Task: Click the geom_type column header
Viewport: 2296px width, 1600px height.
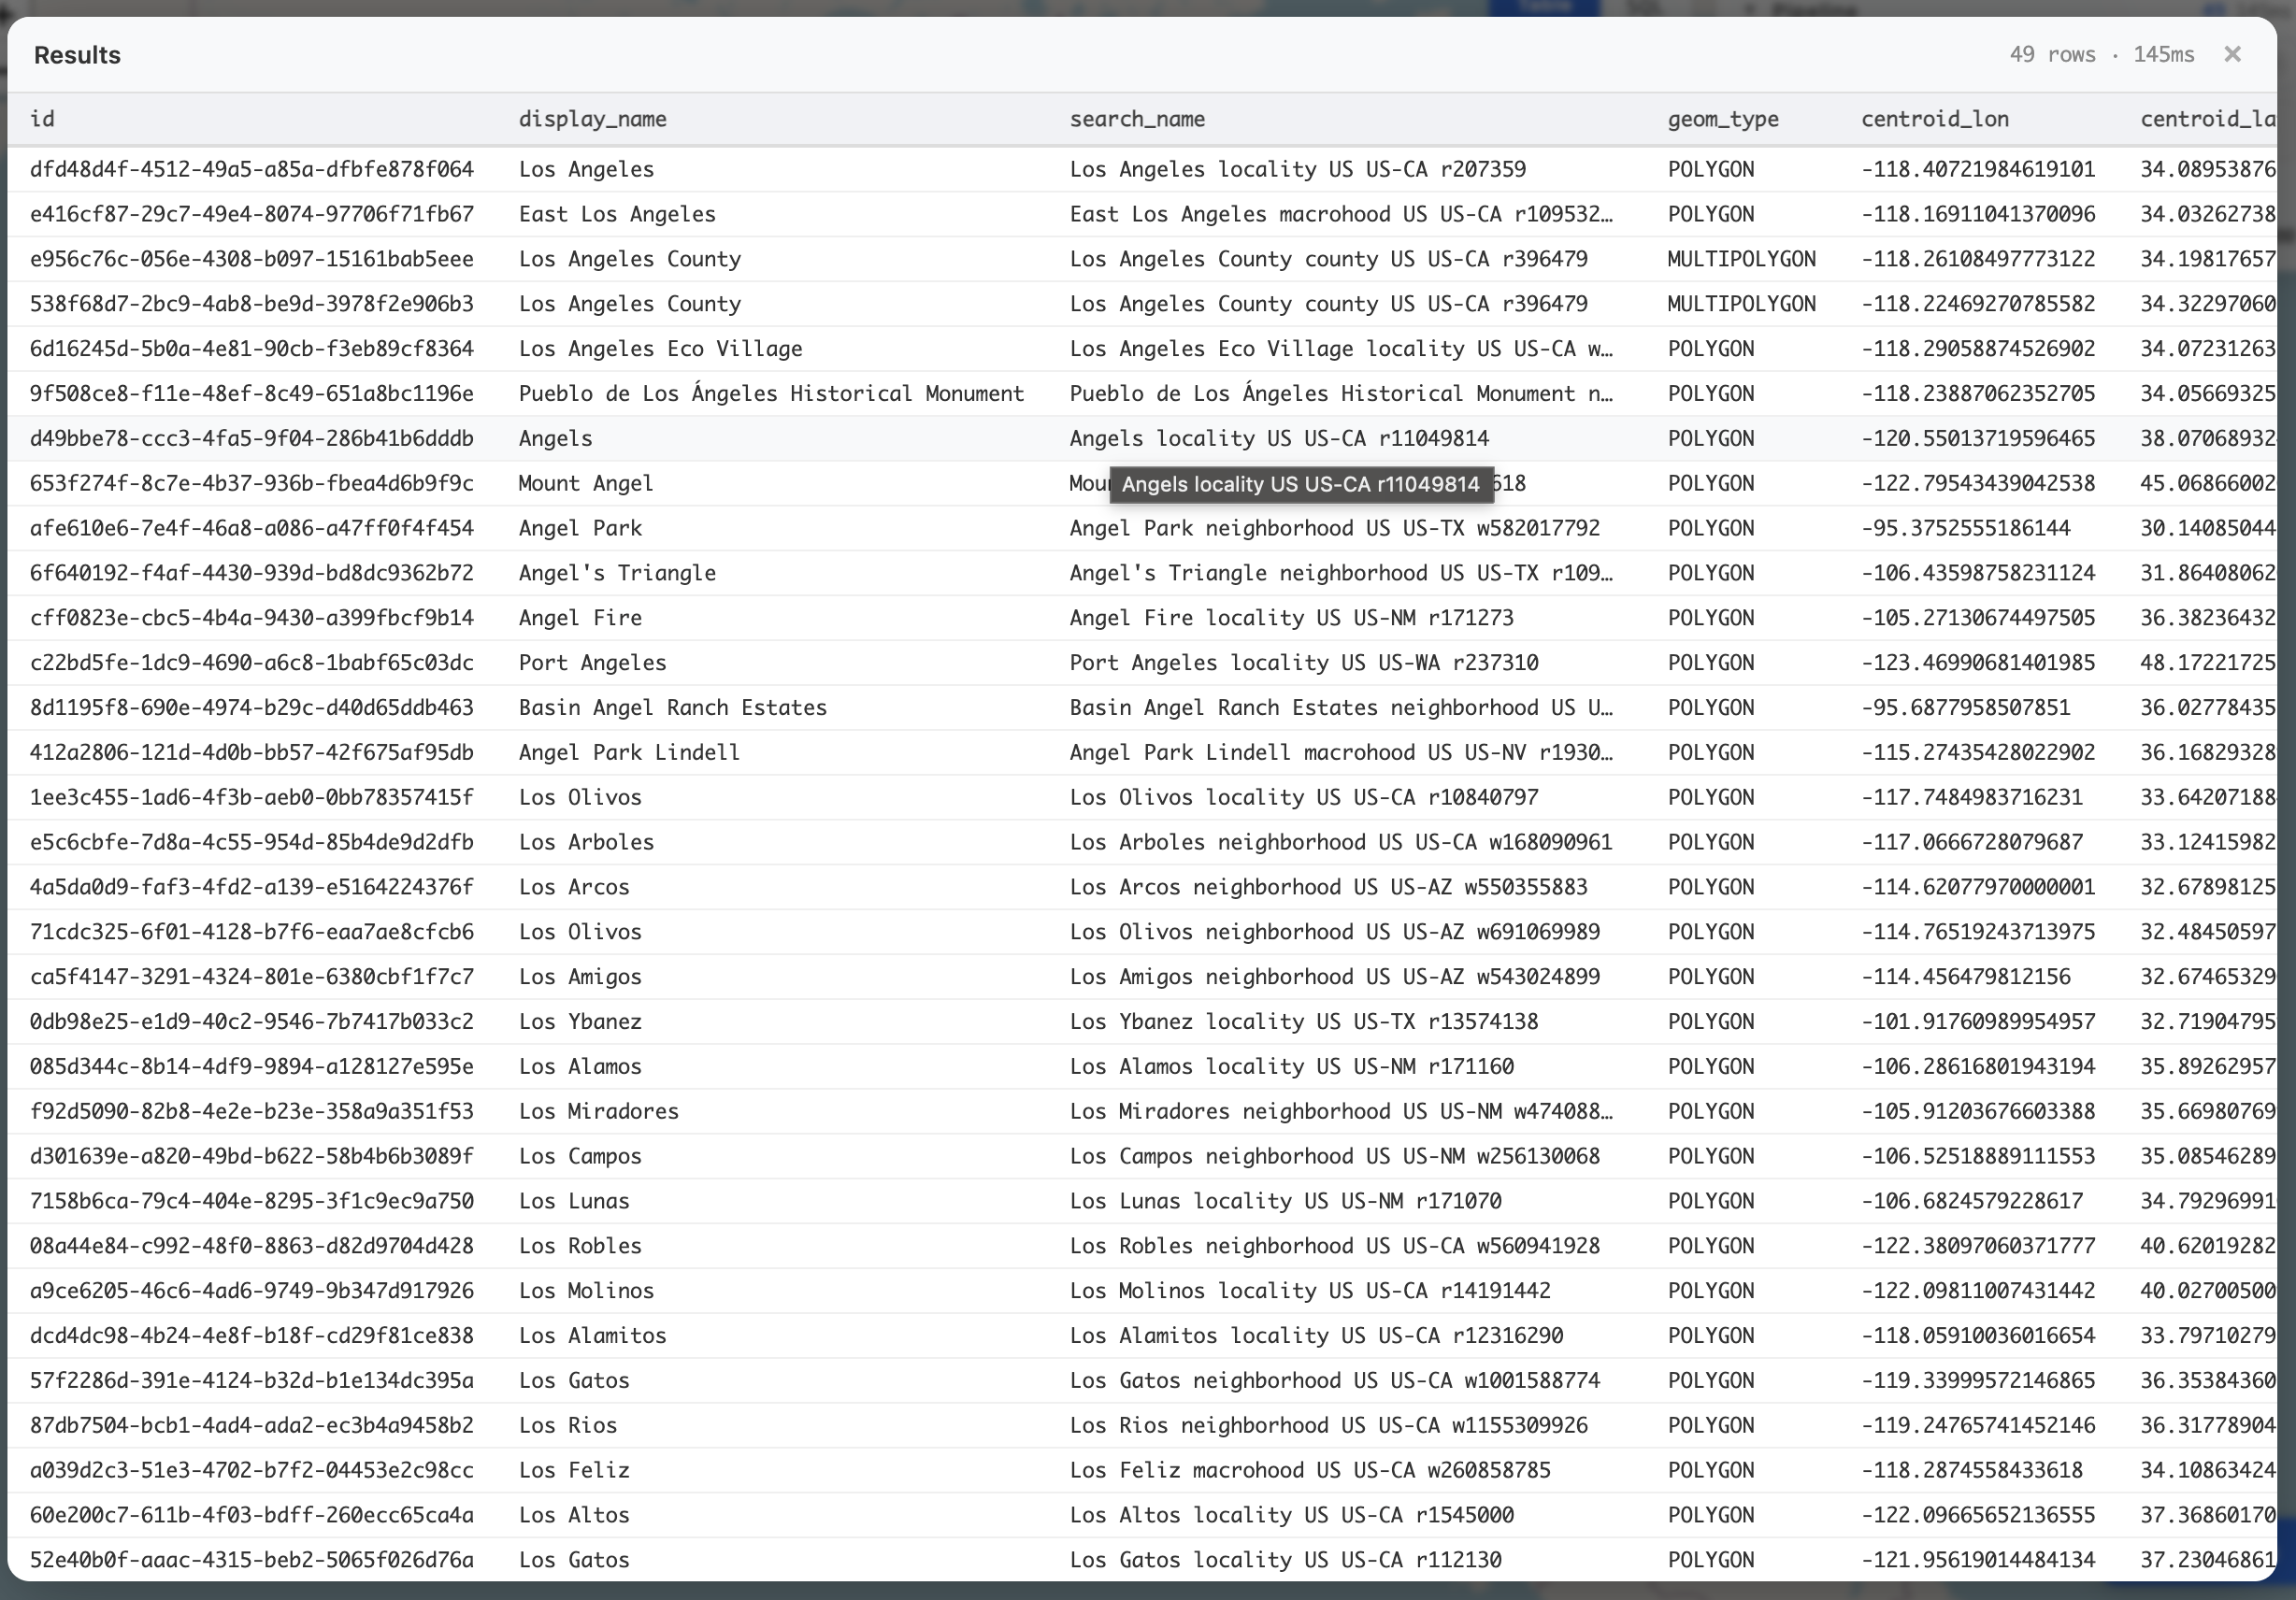Action: click(x=1722, y=118)
